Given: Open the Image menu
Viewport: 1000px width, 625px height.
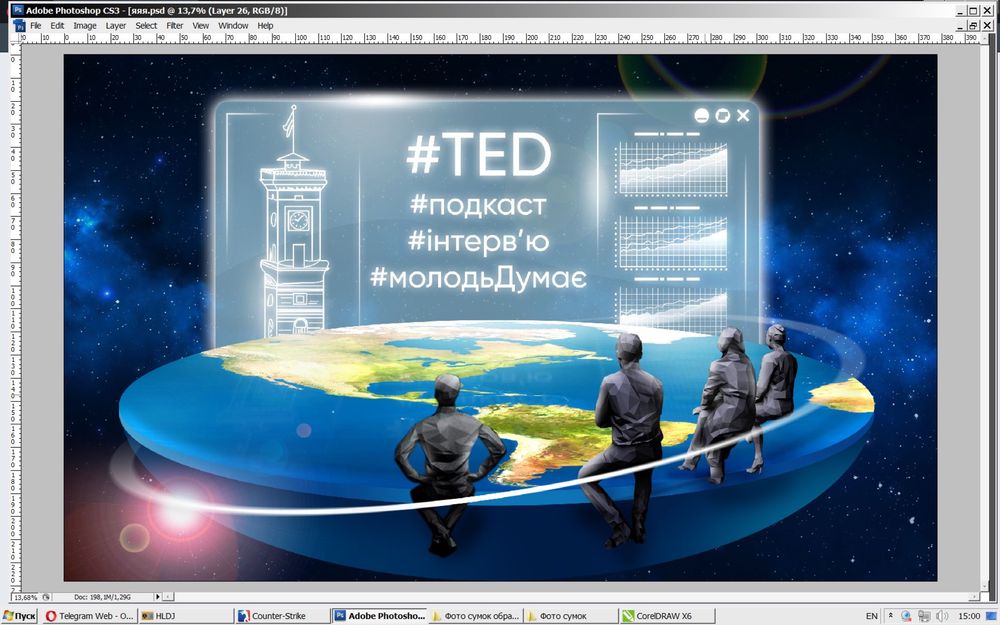Looking at the screenshot, I should pyautogui.click(x=85, y=26).
